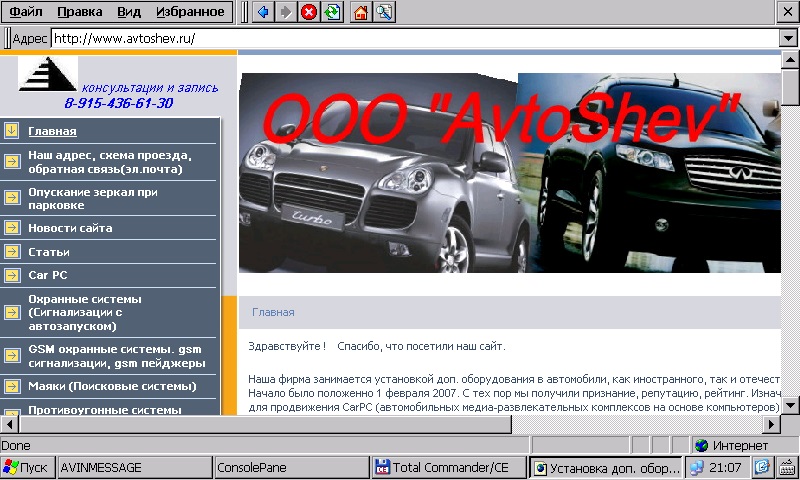Image resolution: width=800 pixels, height=480 pixels.
Task: Open the Избранное menu
Action: (x=190, y=12)
